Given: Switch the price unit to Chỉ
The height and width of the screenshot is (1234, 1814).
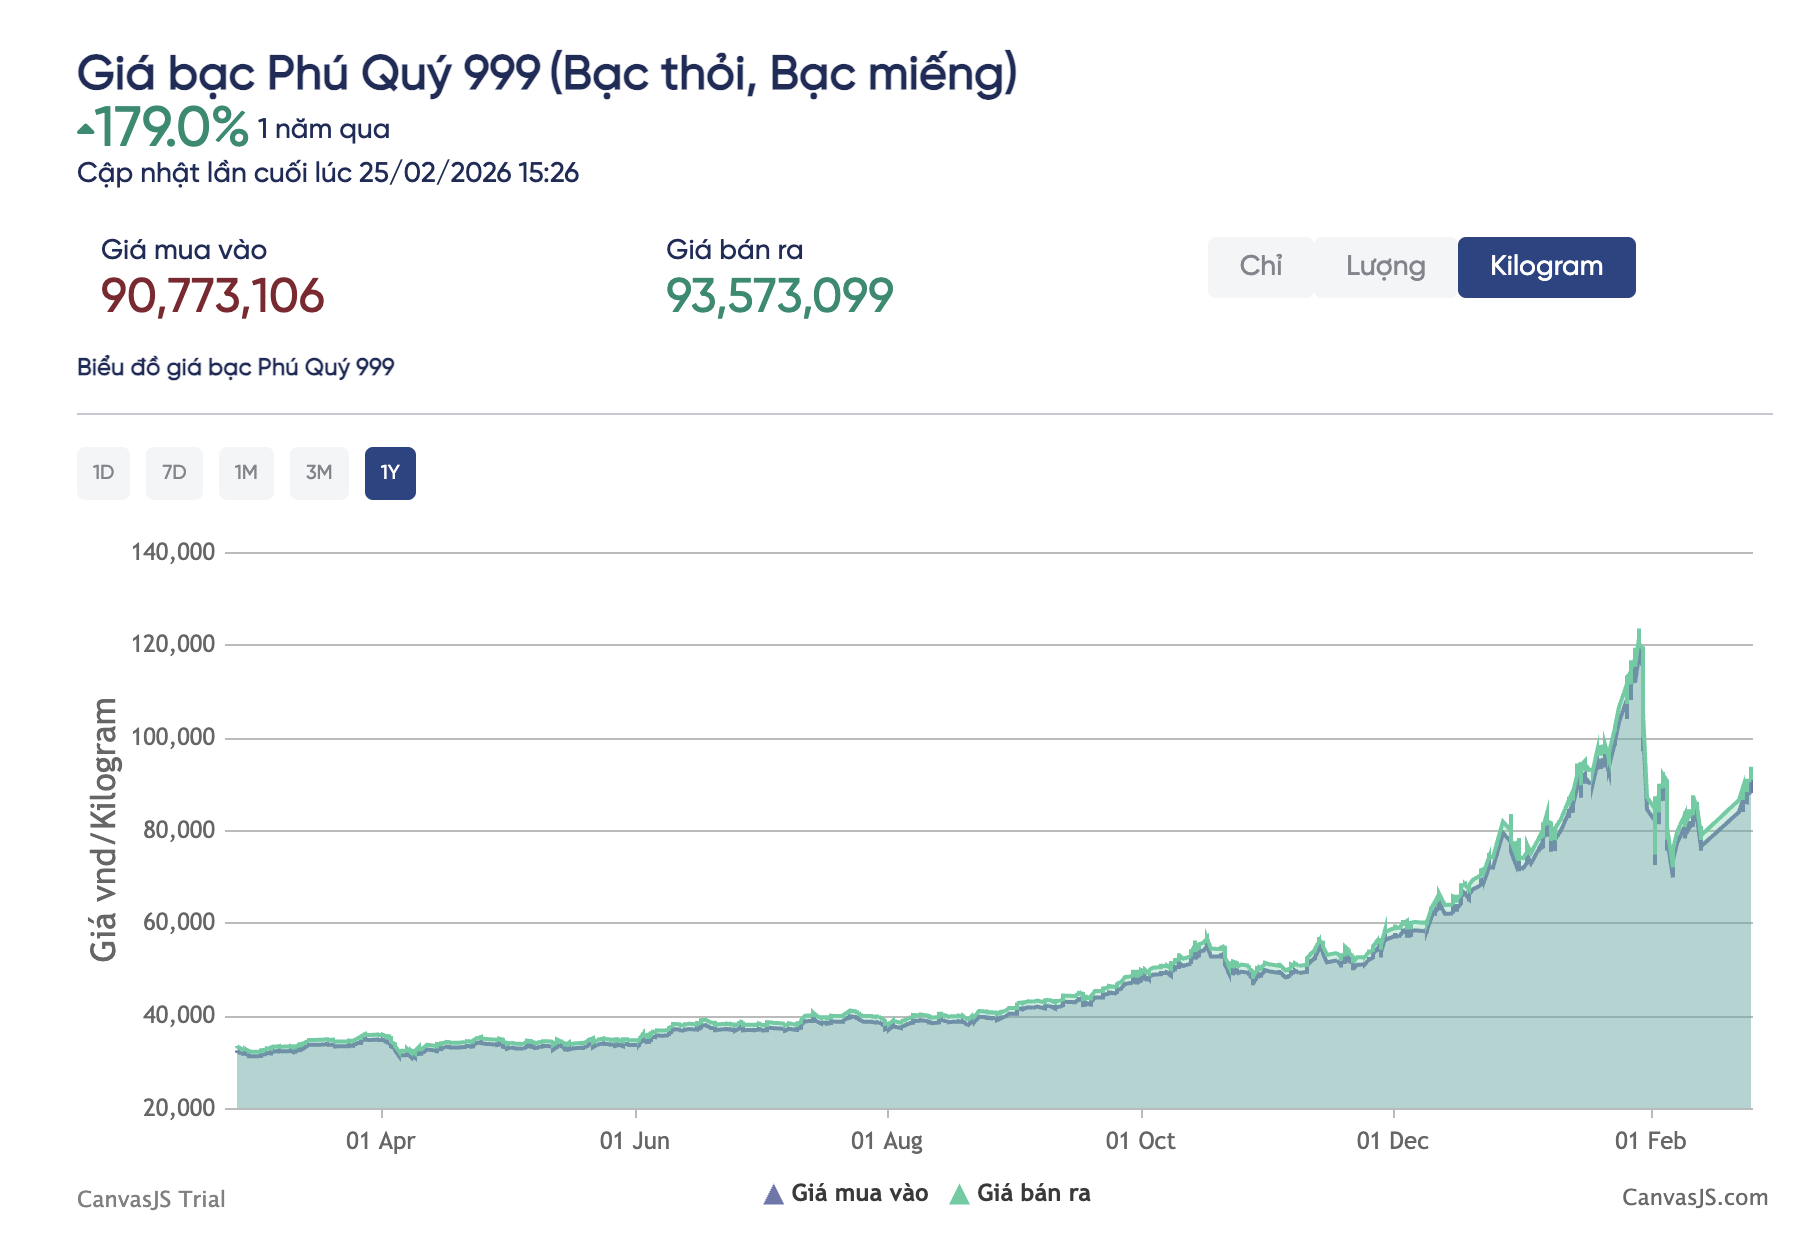Looking at the screenshot, I should click(x=1260, y=266).
